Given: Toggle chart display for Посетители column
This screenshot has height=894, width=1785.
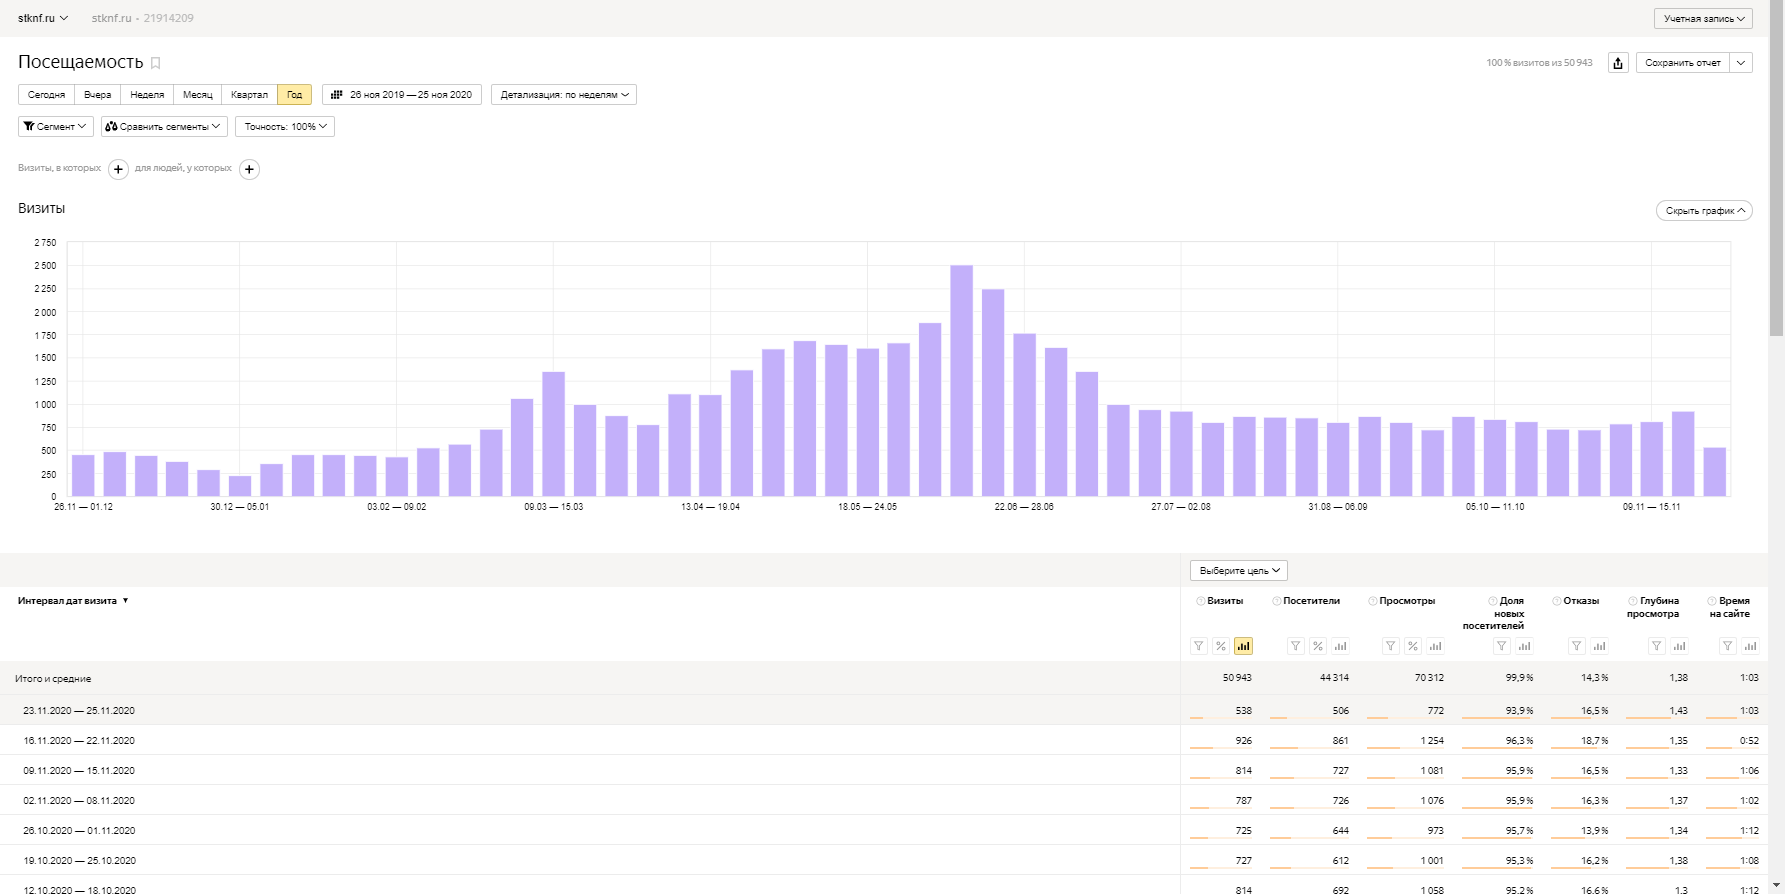Looking at the screenshot, I should click(x=1340, y=646).
